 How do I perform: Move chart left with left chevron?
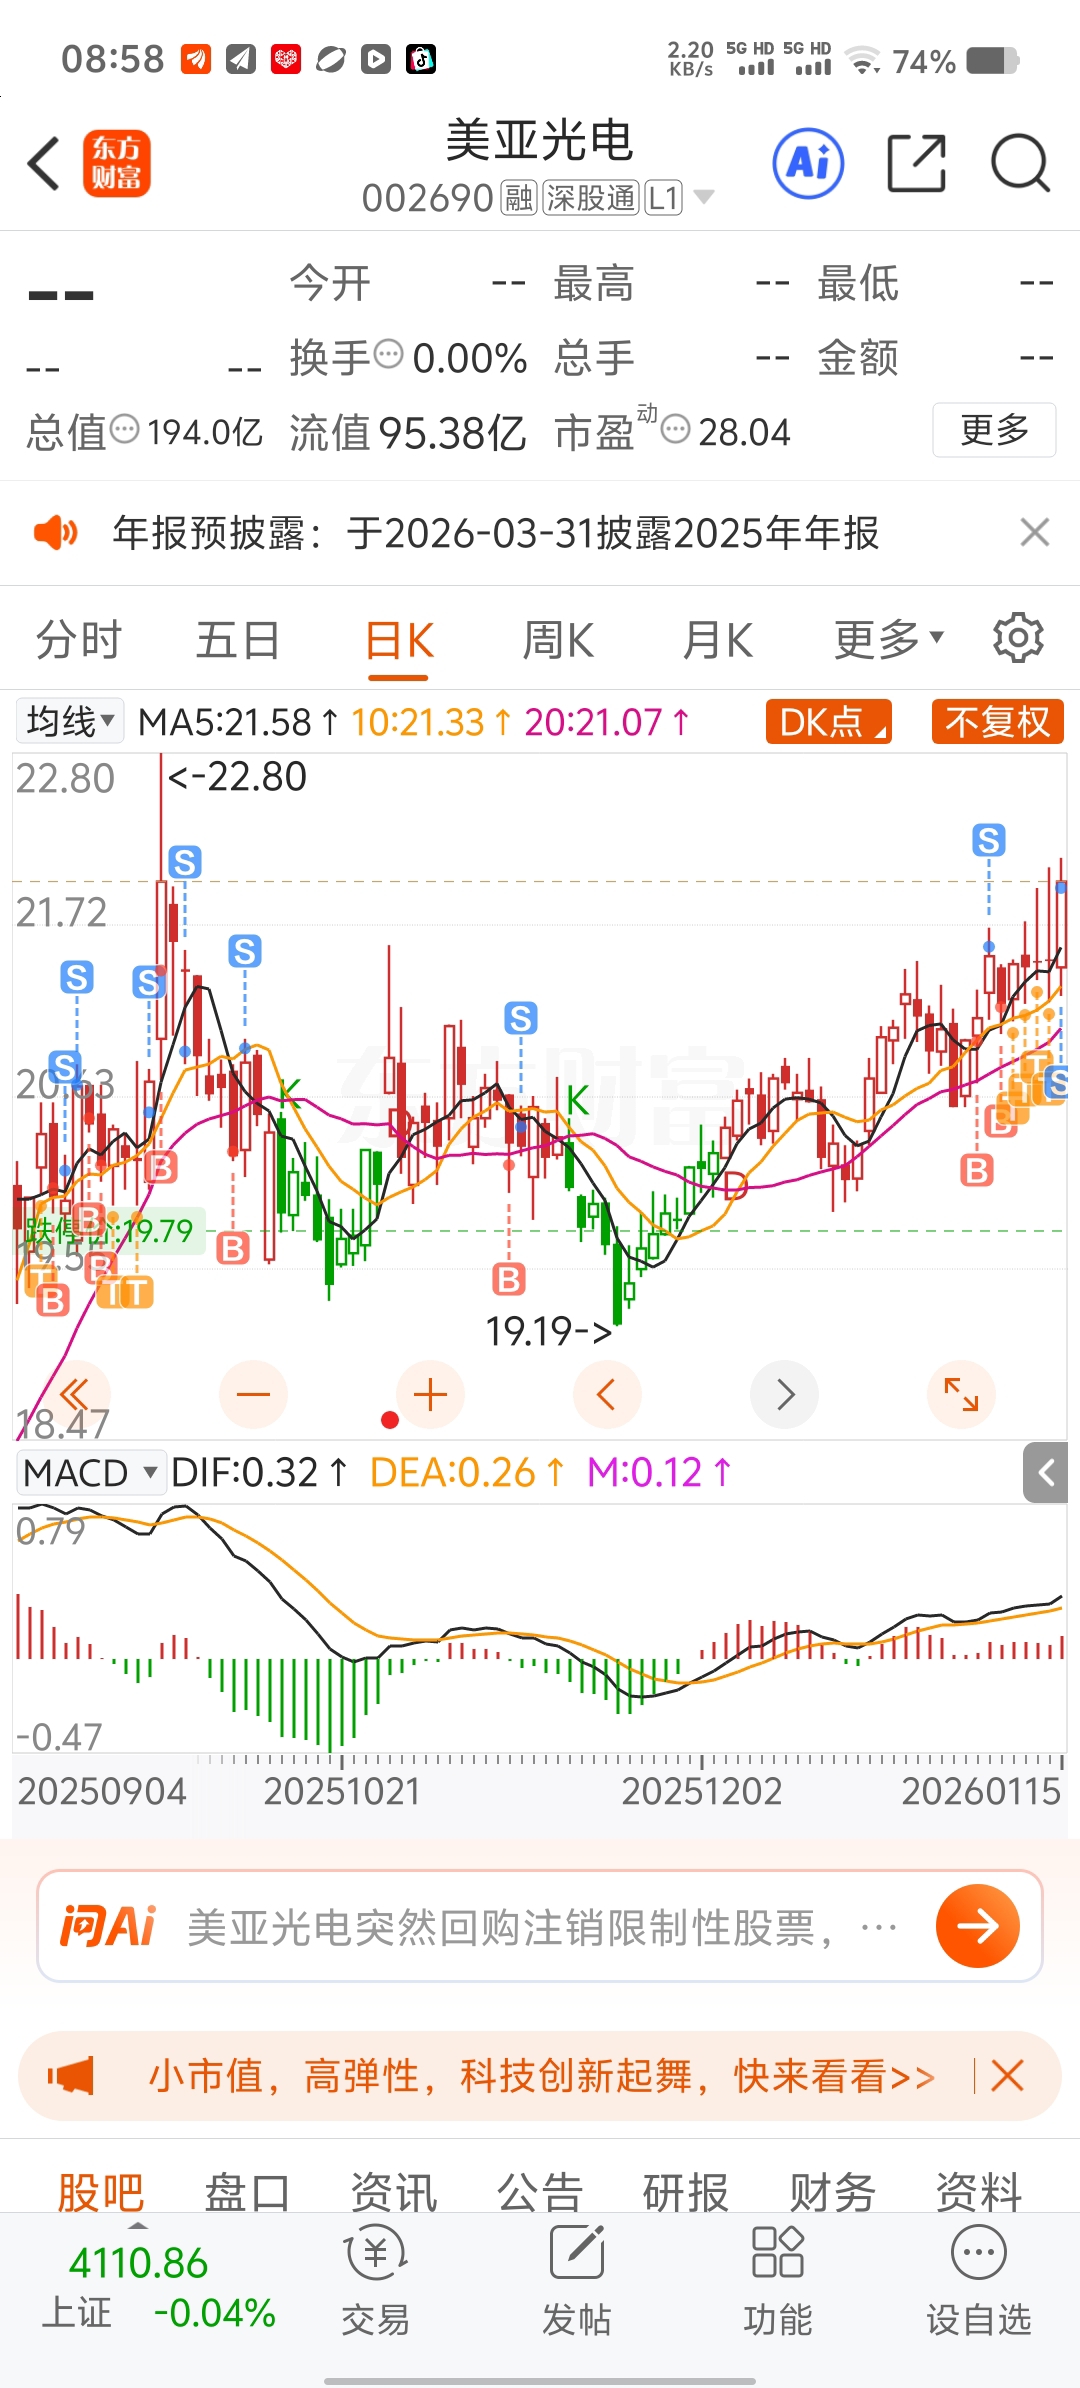coord(606,1394)
